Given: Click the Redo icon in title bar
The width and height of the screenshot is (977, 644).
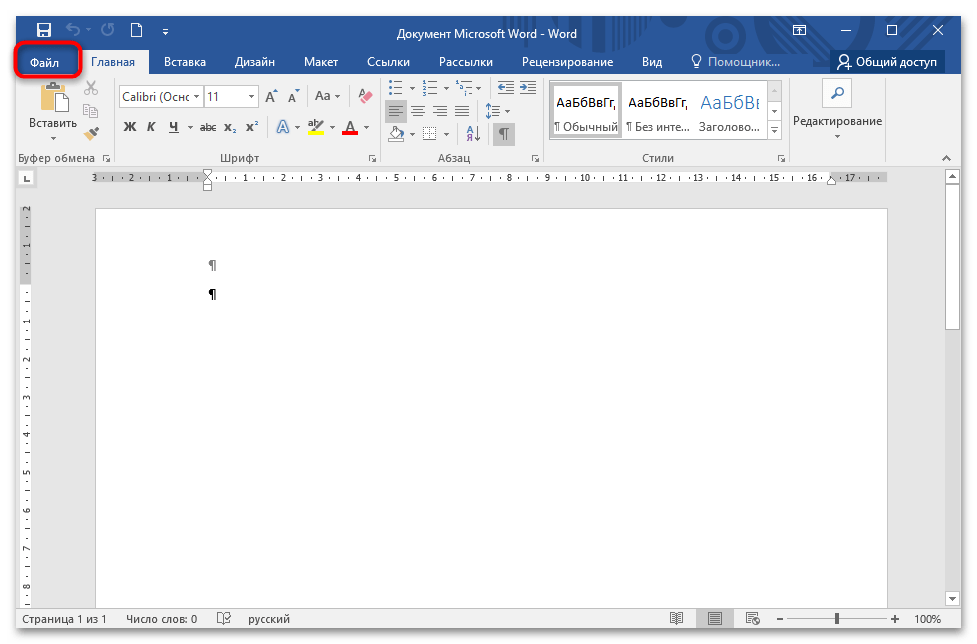Looking at the screenshot, I should pos(108,30).
